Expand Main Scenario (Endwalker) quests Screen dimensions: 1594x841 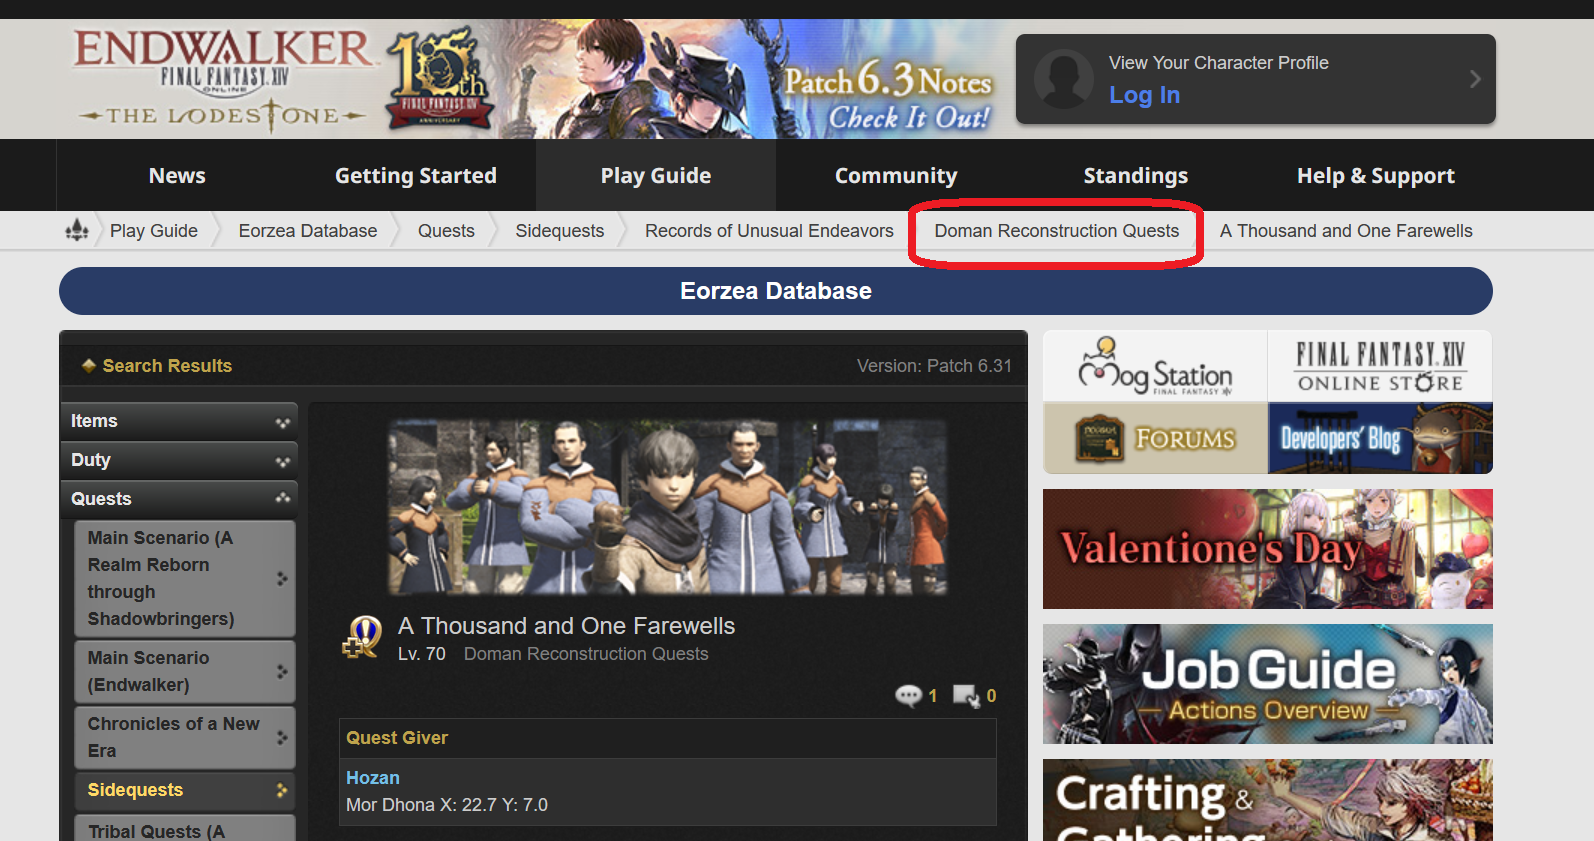(x=185, y=671)
